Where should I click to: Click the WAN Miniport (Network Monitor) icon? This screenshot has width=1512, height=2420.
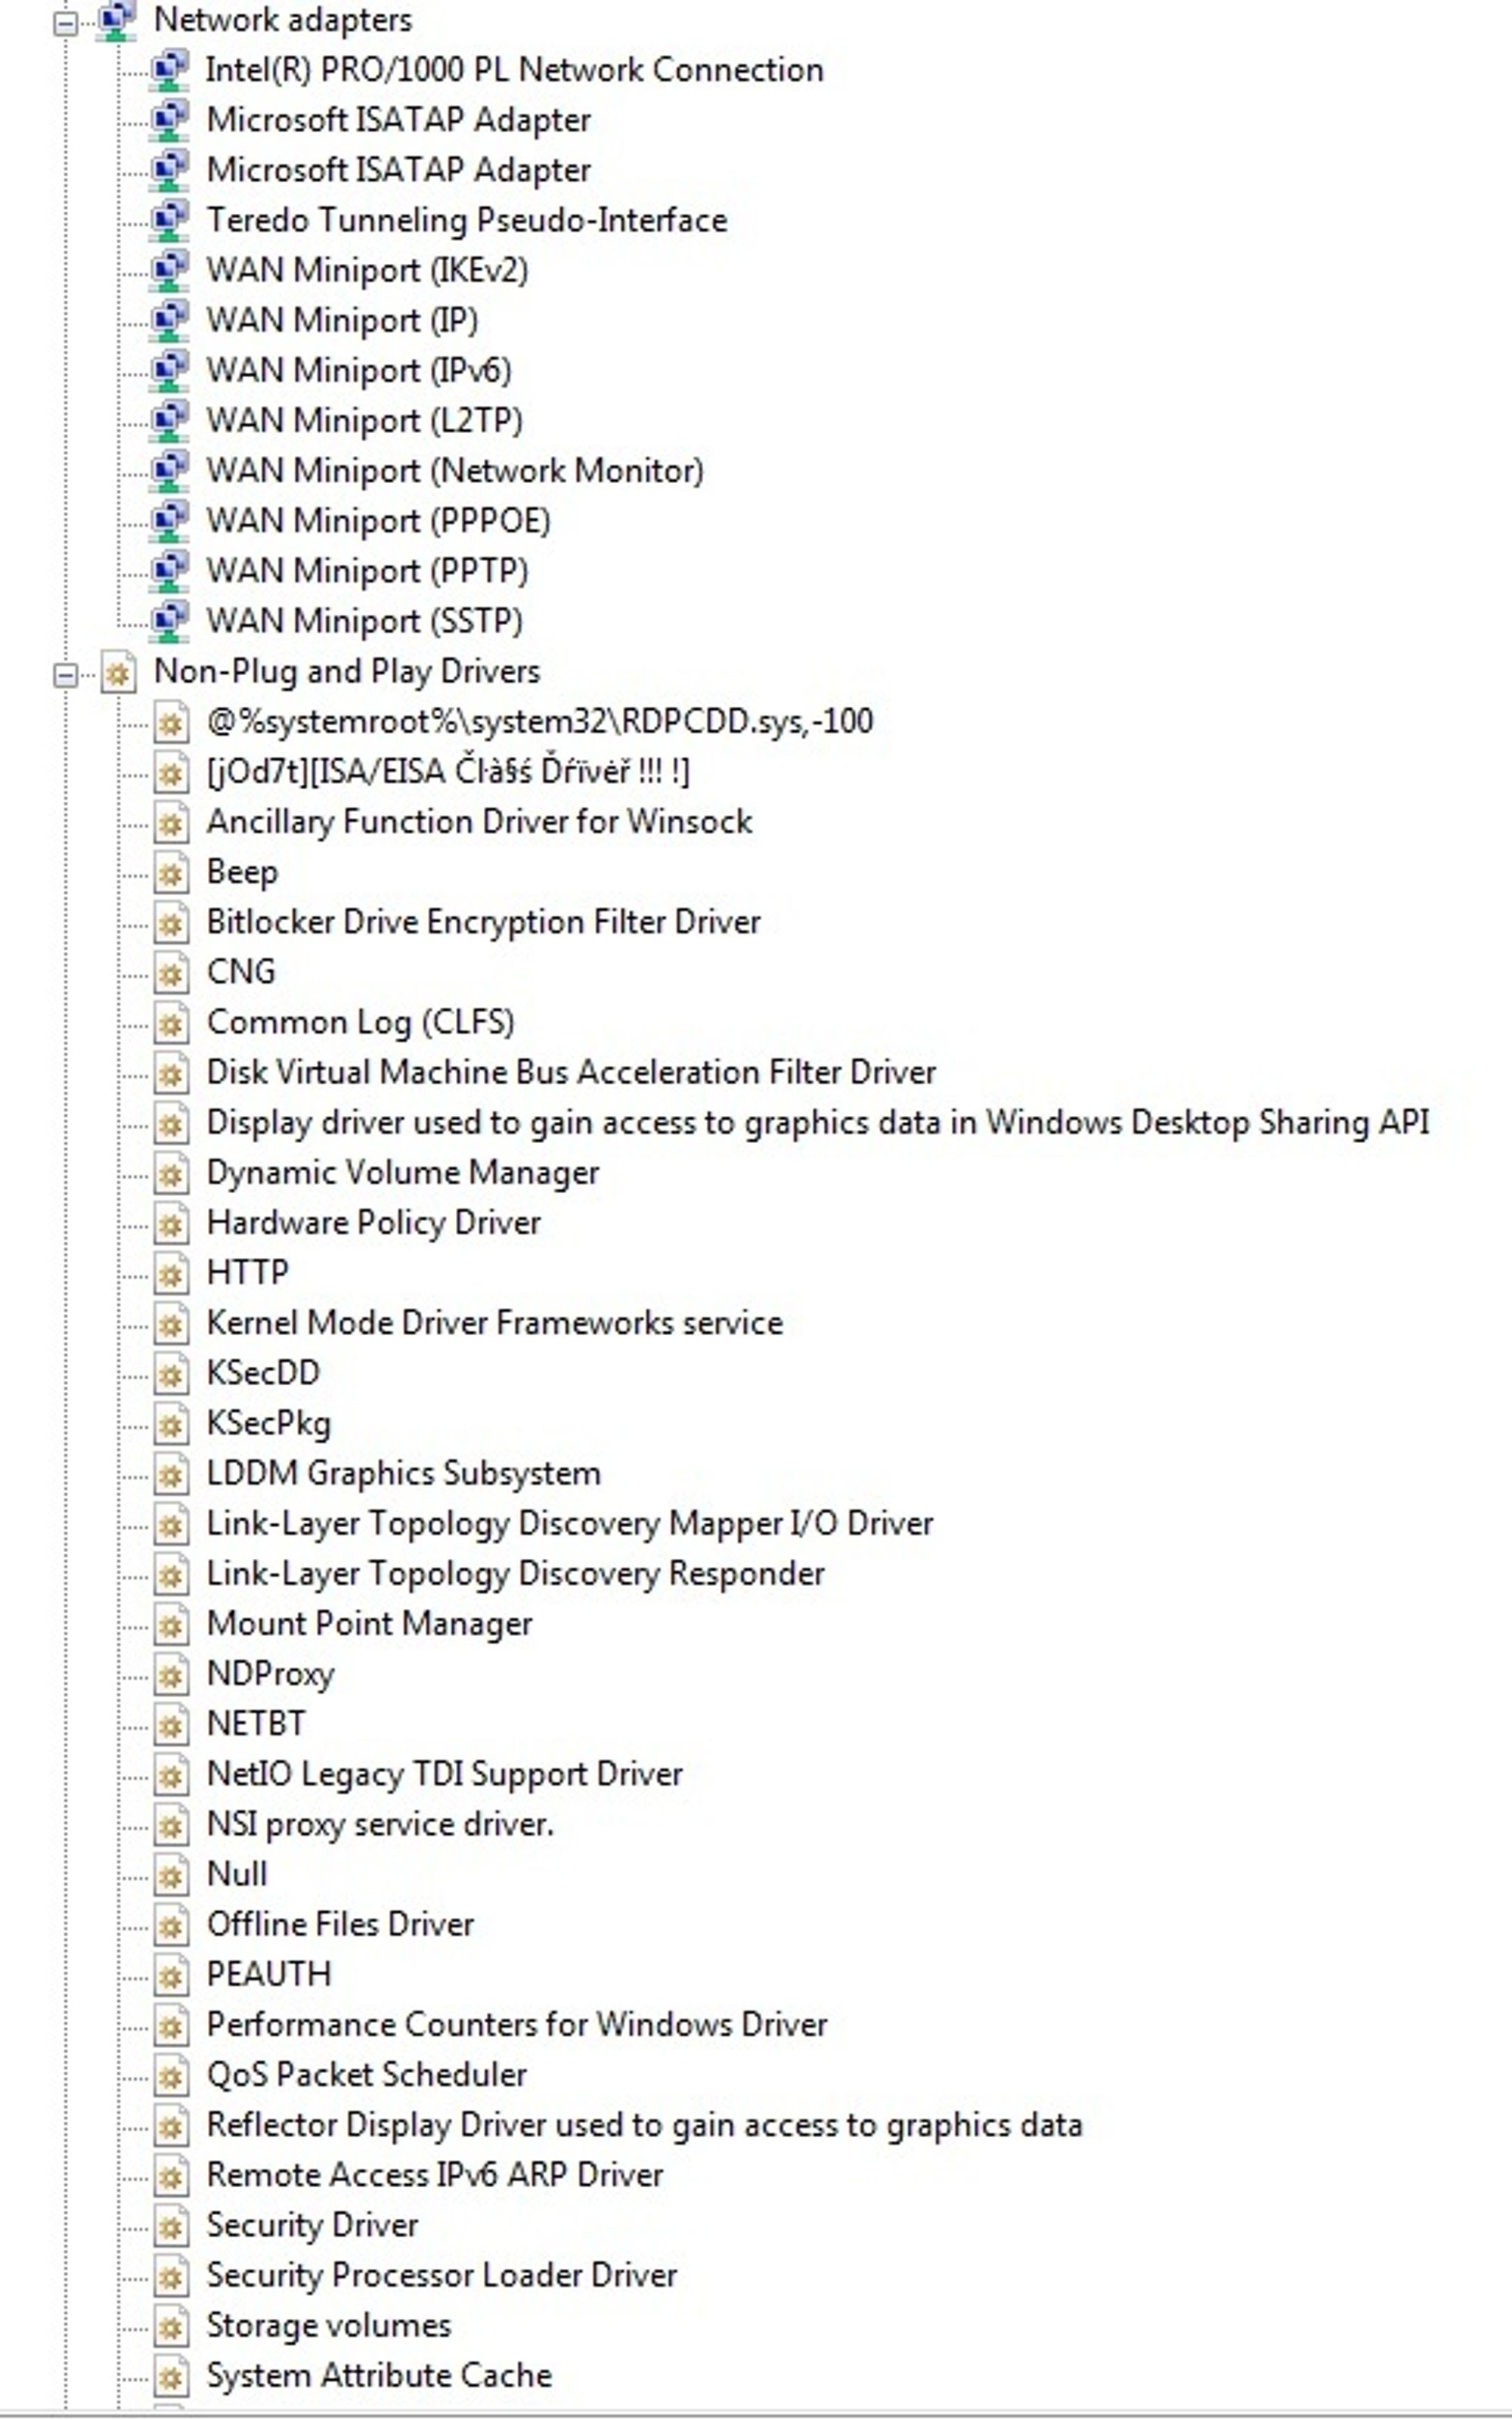pyautogui.click(x=169, y=471)
